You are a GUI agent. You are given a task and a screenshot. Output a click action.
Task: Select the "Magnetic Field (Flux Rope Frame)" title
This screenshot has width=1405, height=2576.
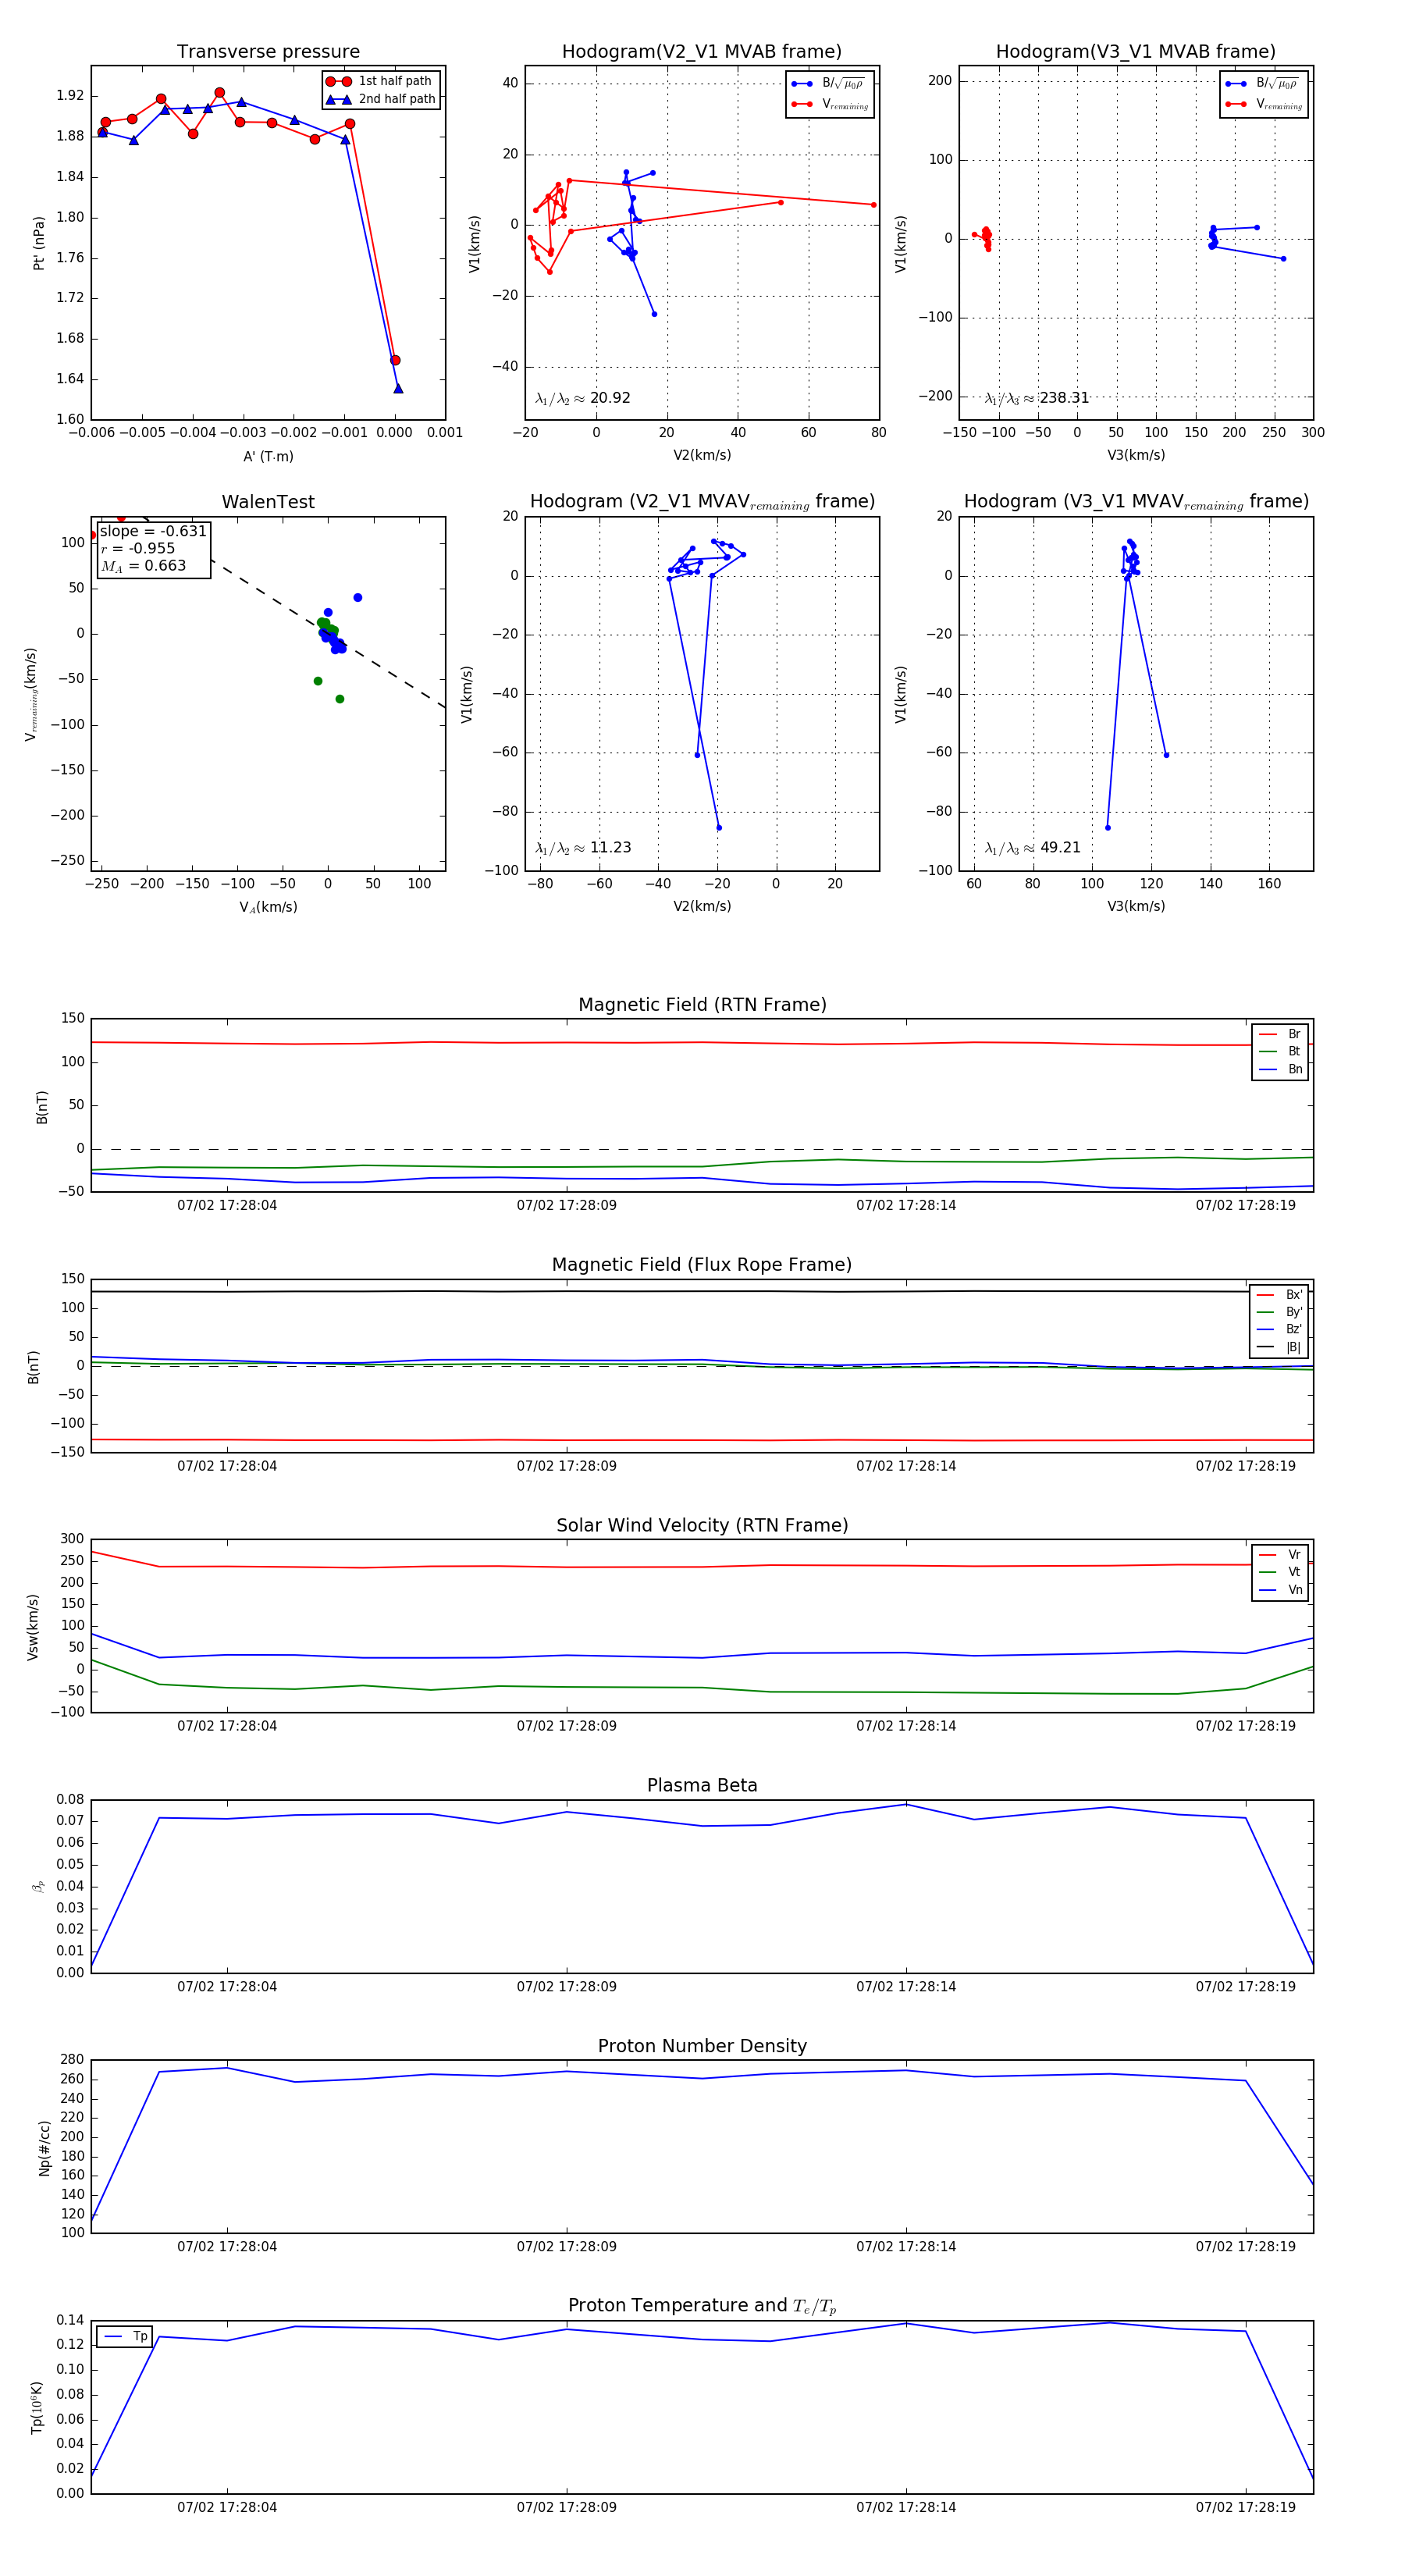click(702, 1265)
